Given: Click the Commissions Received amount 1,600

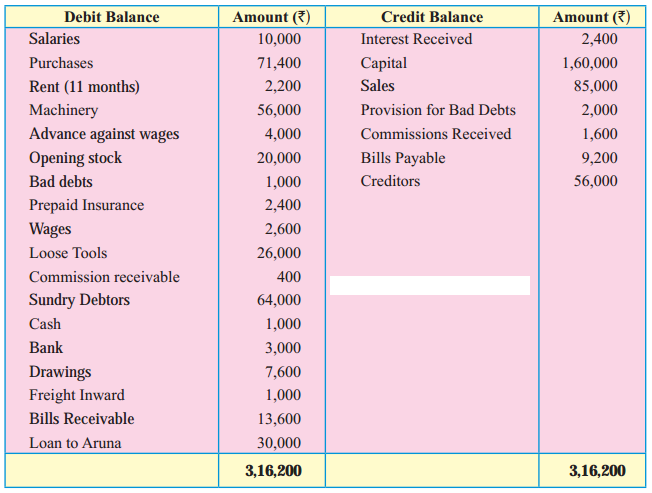Looking at the screenshot, I should click(599, 134).
